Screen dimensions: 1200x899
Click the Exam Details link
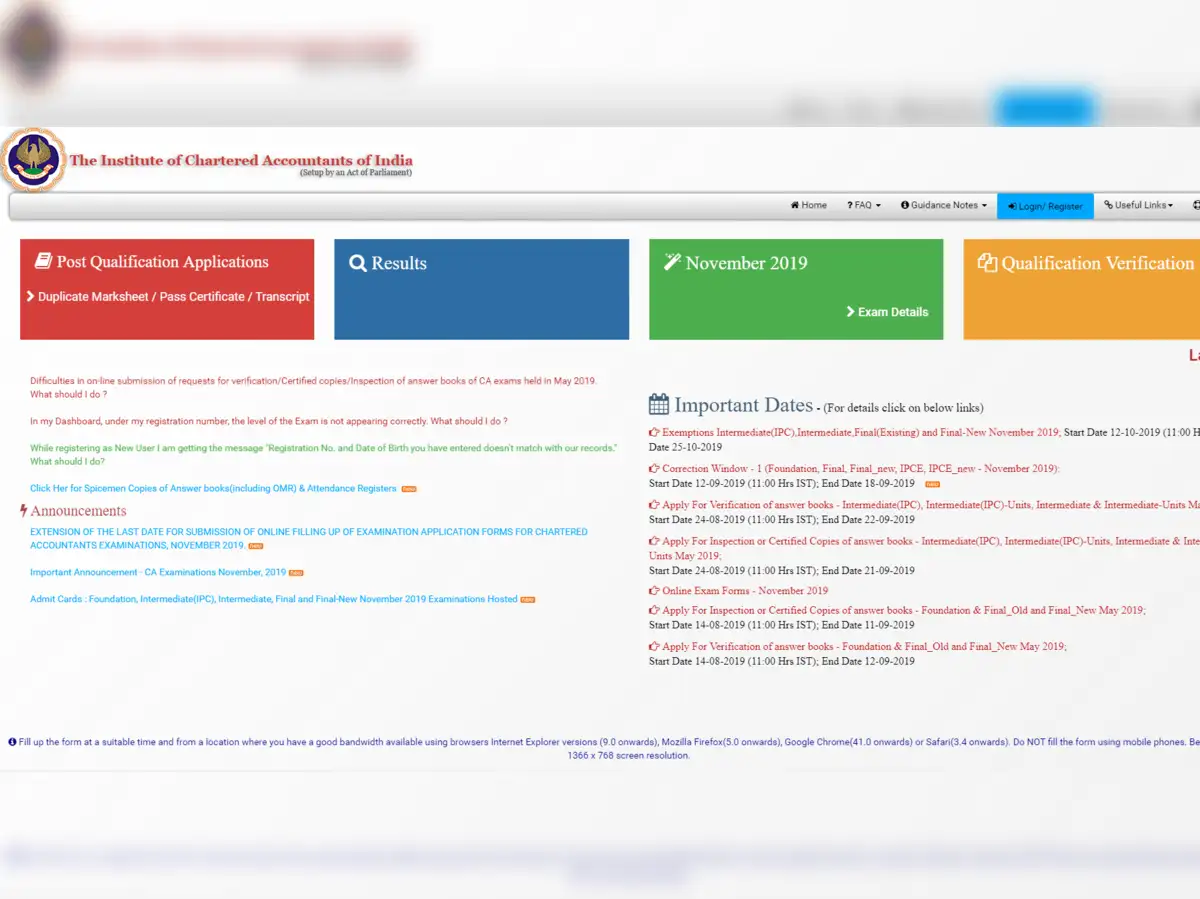[x=887, y=312]
